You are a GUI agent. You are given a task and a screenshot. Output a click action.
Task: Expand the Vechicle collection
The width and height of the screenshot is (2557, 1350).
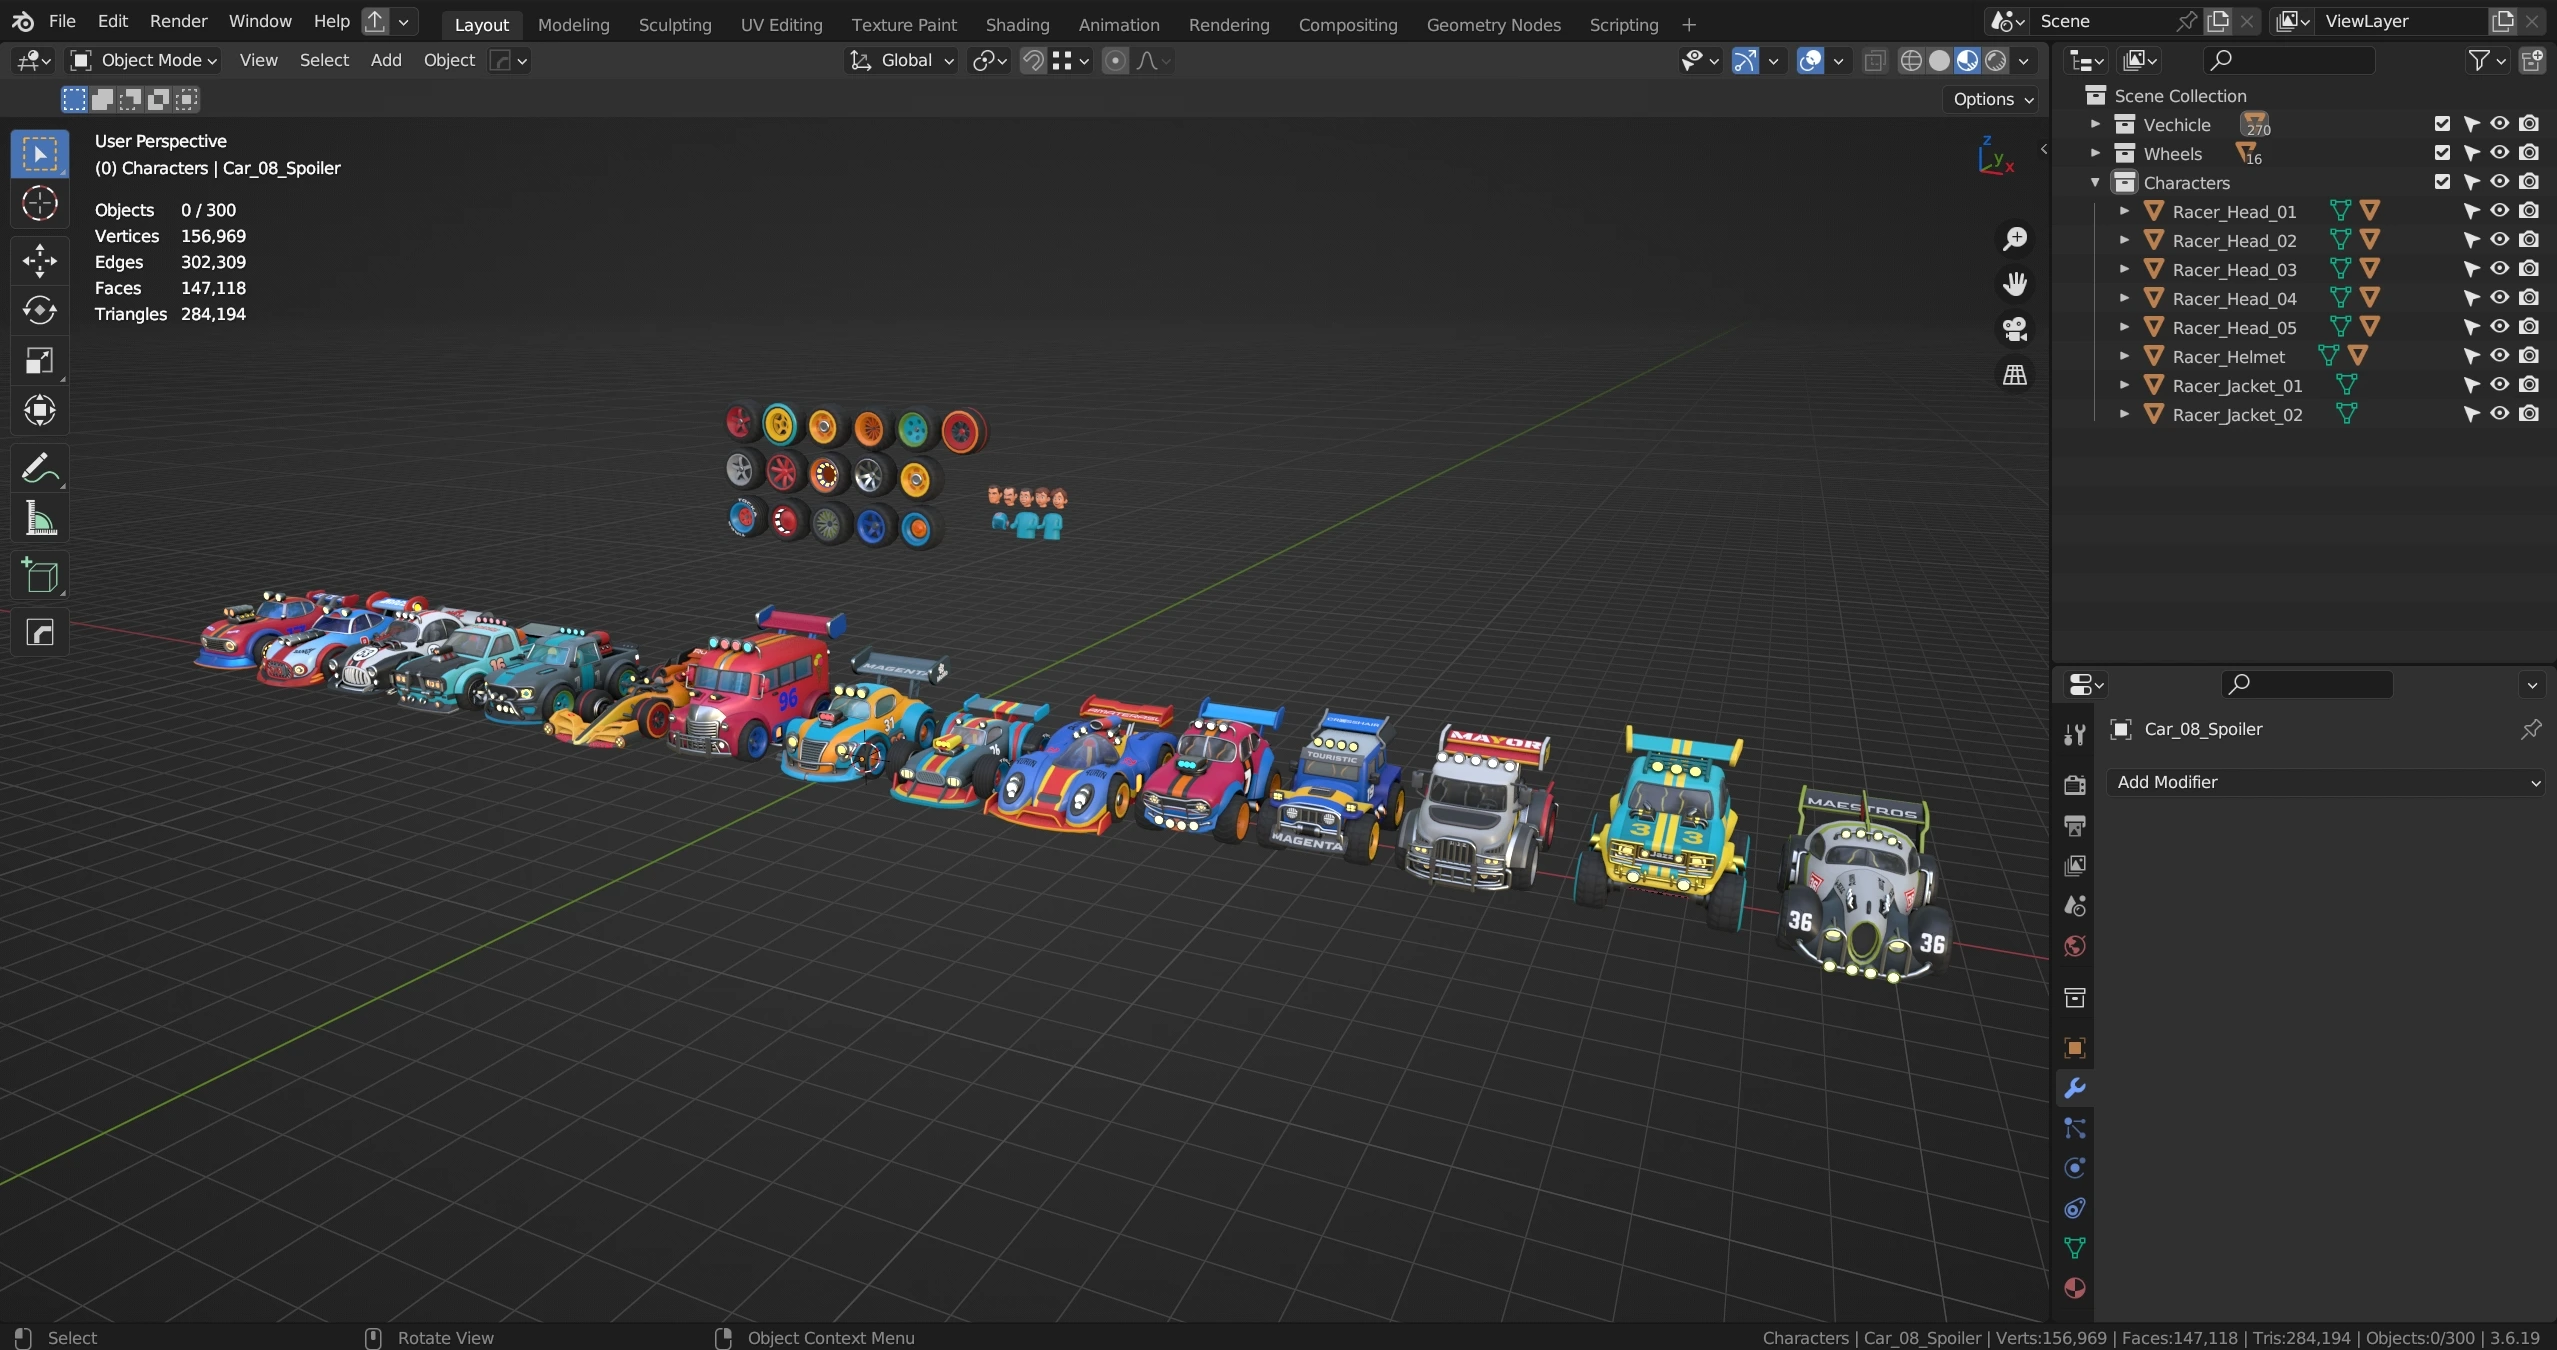coord(2096,124)
